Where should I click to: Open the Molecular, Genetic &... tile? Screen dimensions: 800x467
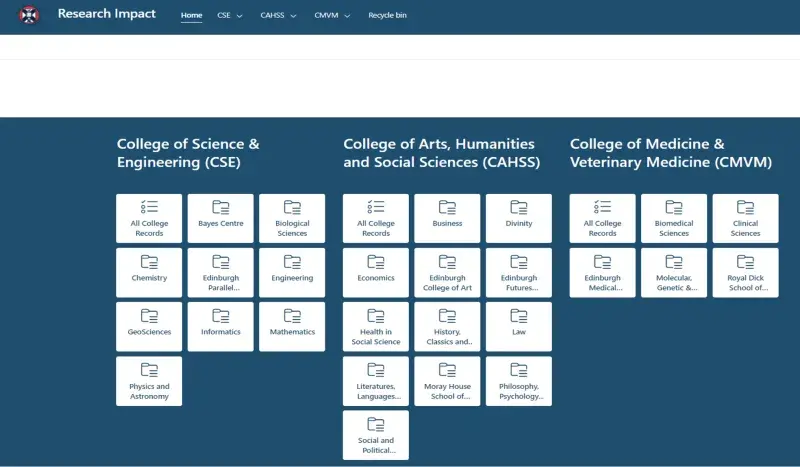point(674,273)
